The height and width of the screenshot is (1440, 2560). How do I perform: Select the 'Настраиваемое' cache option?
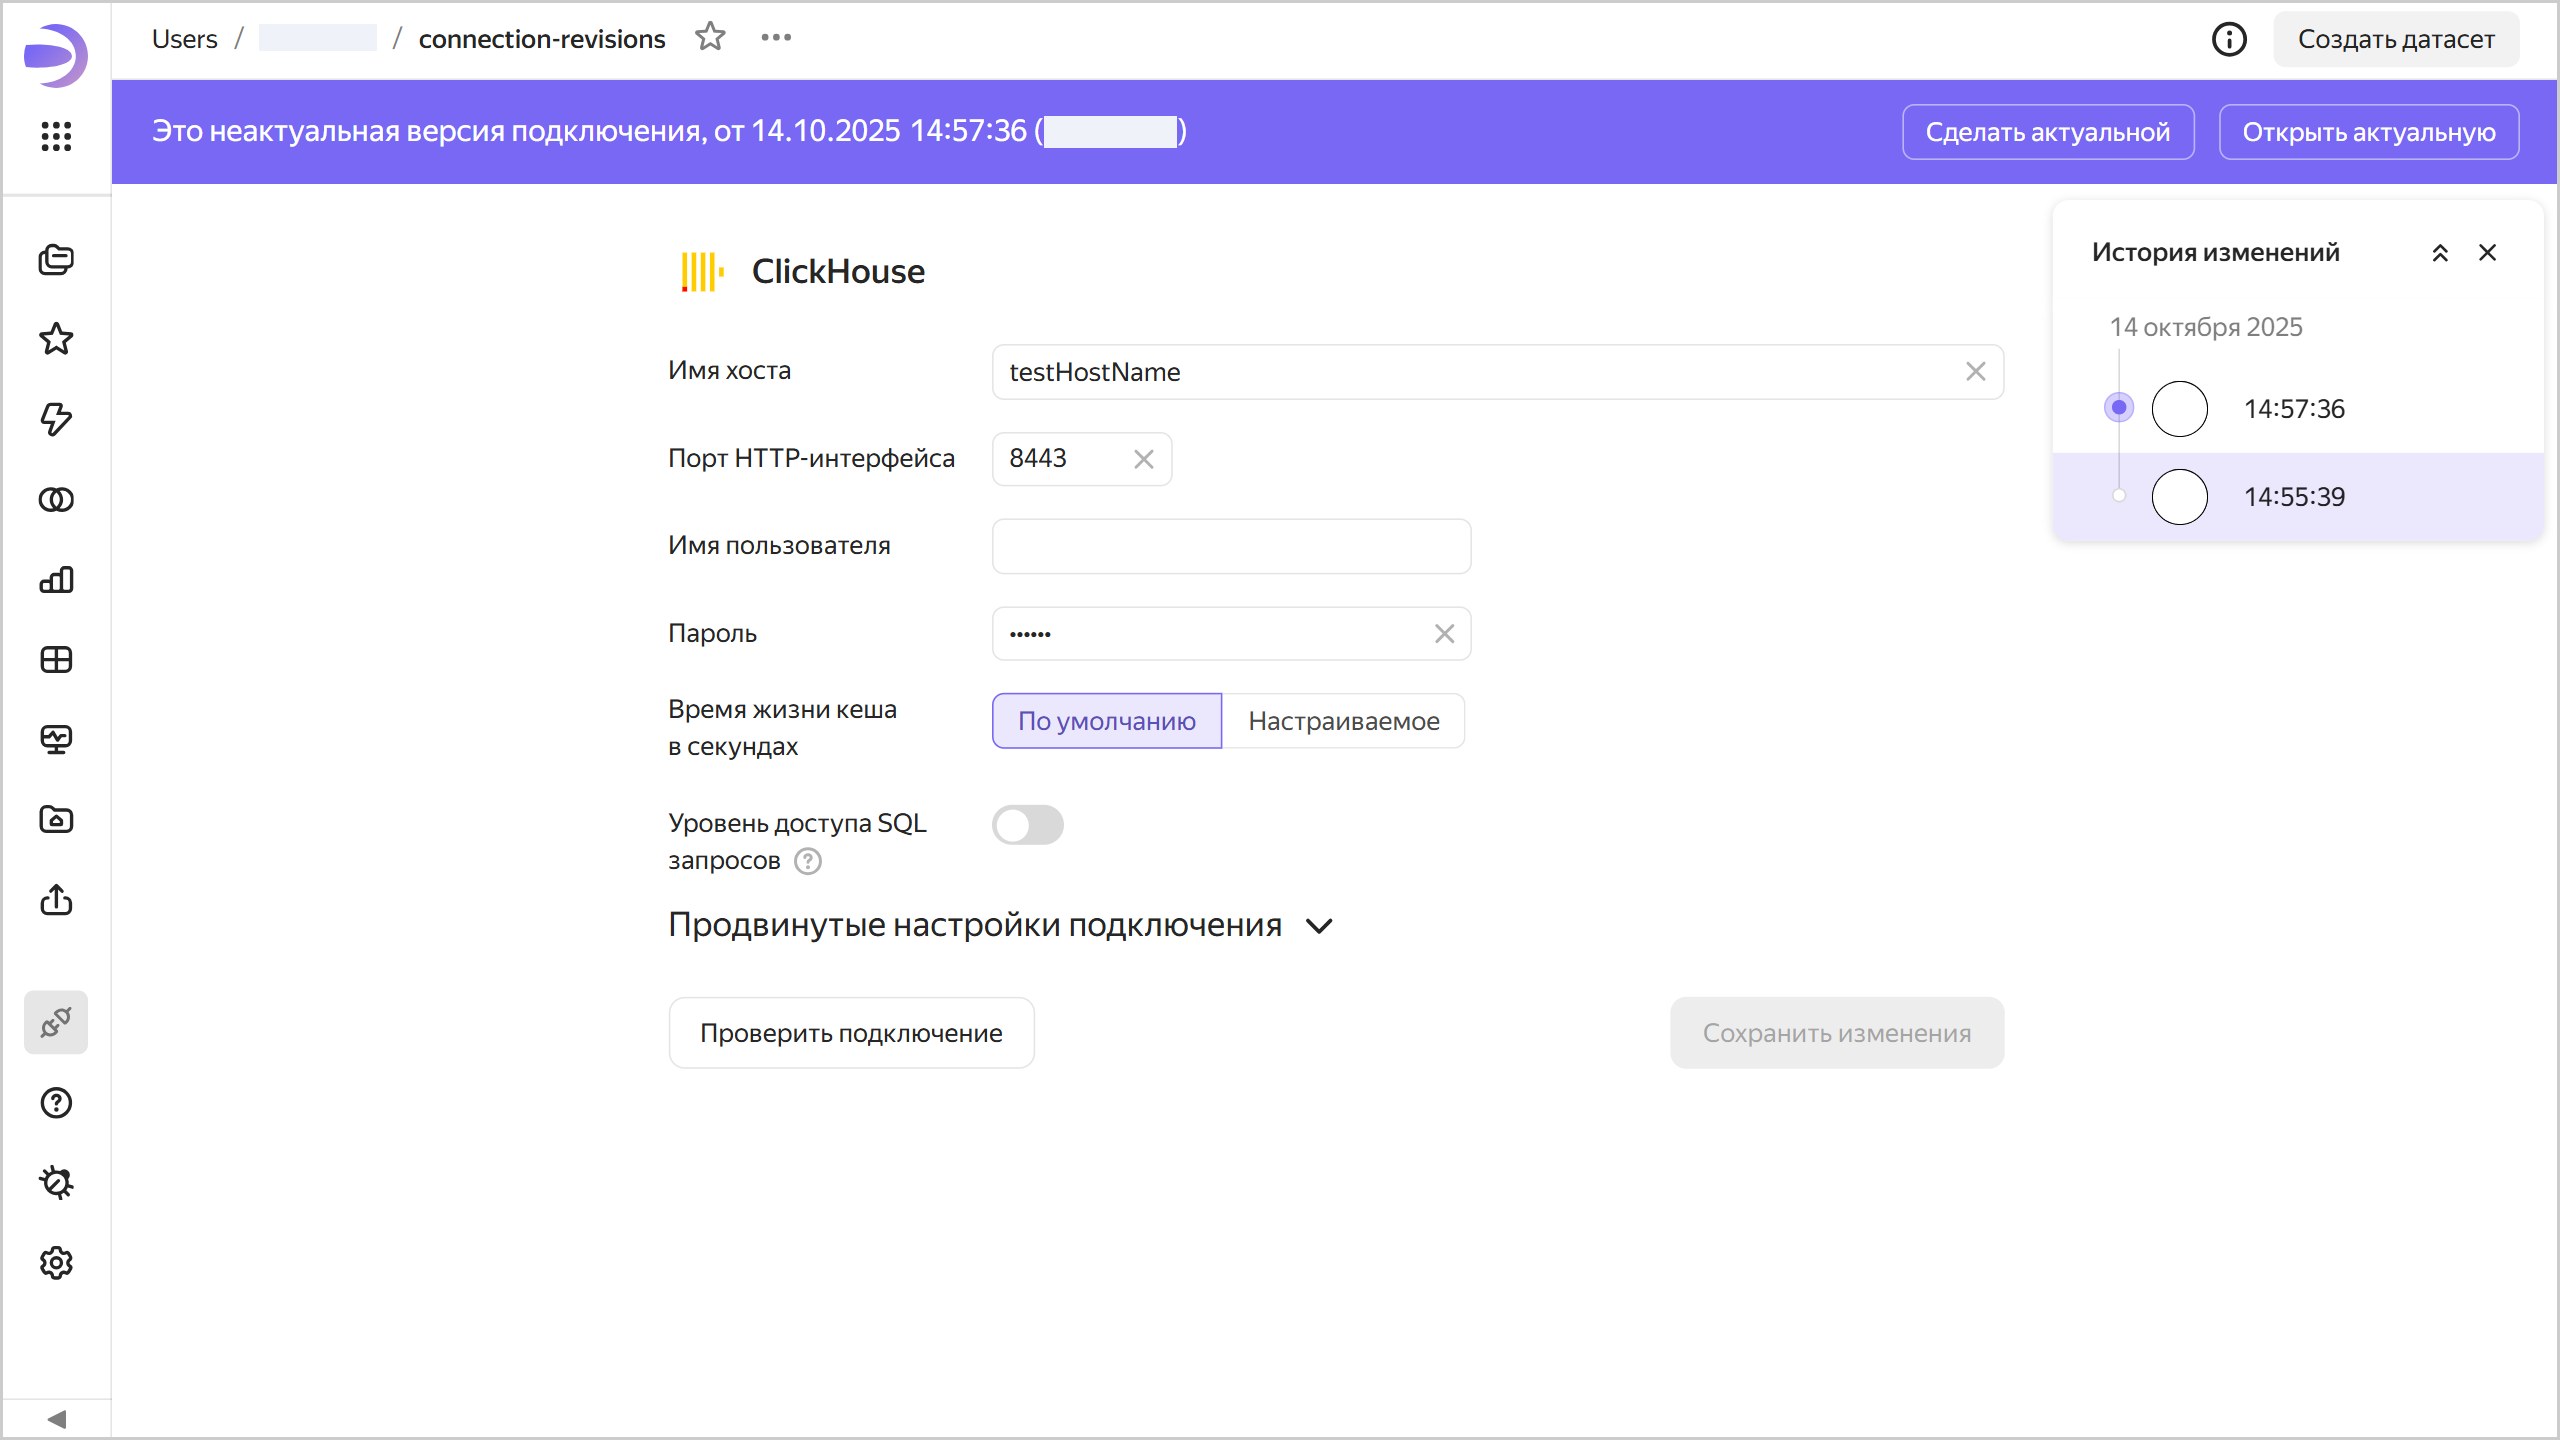click(x=1343, y=721)
